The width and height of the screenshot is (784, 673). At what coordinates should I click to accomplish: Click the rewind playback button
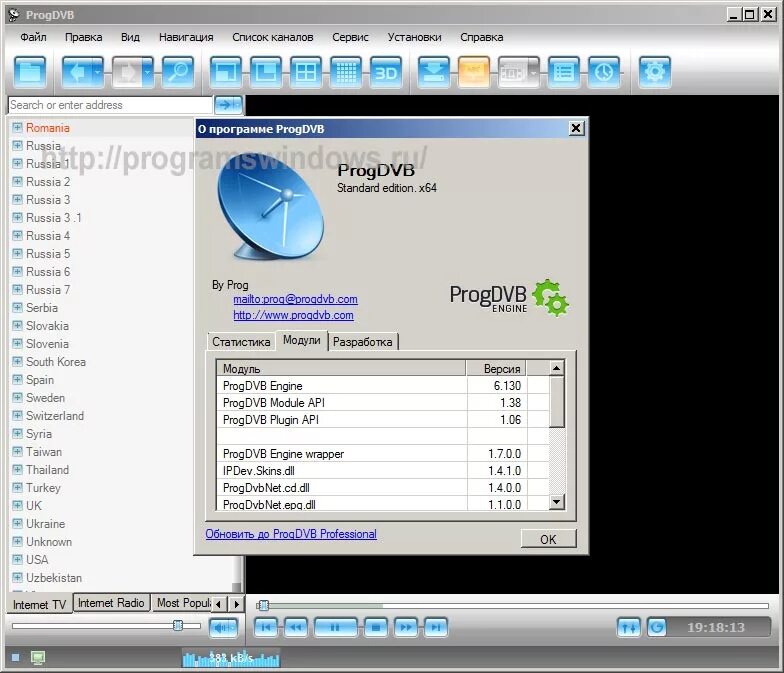(x=296, y=627)
